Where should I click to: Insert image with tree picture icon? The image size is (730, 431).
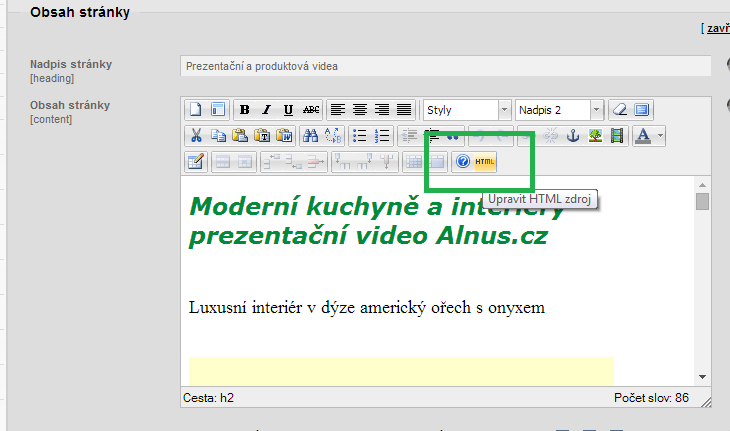[x=595, y=136]
